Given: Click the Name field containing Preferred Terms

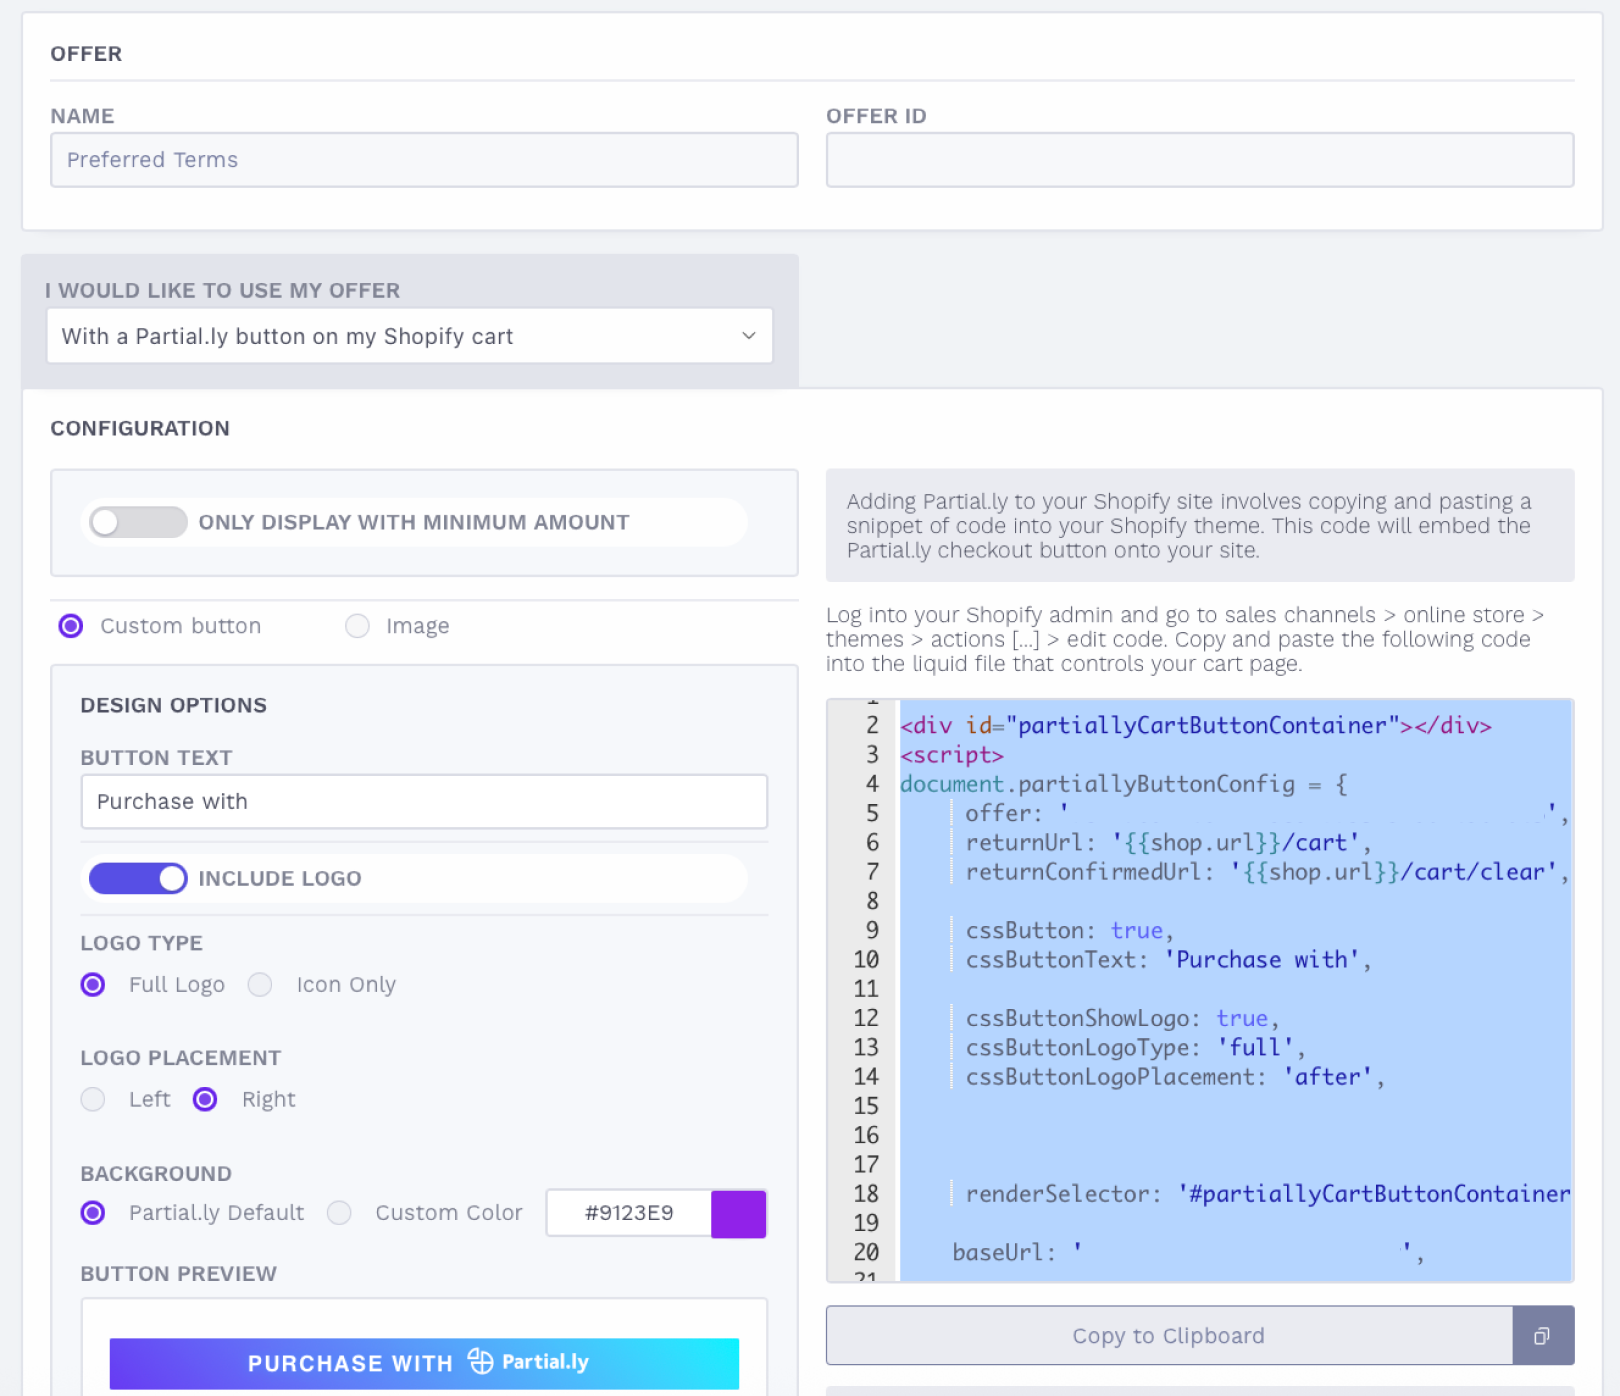Looking at the screenshot, I should (423, 159).
